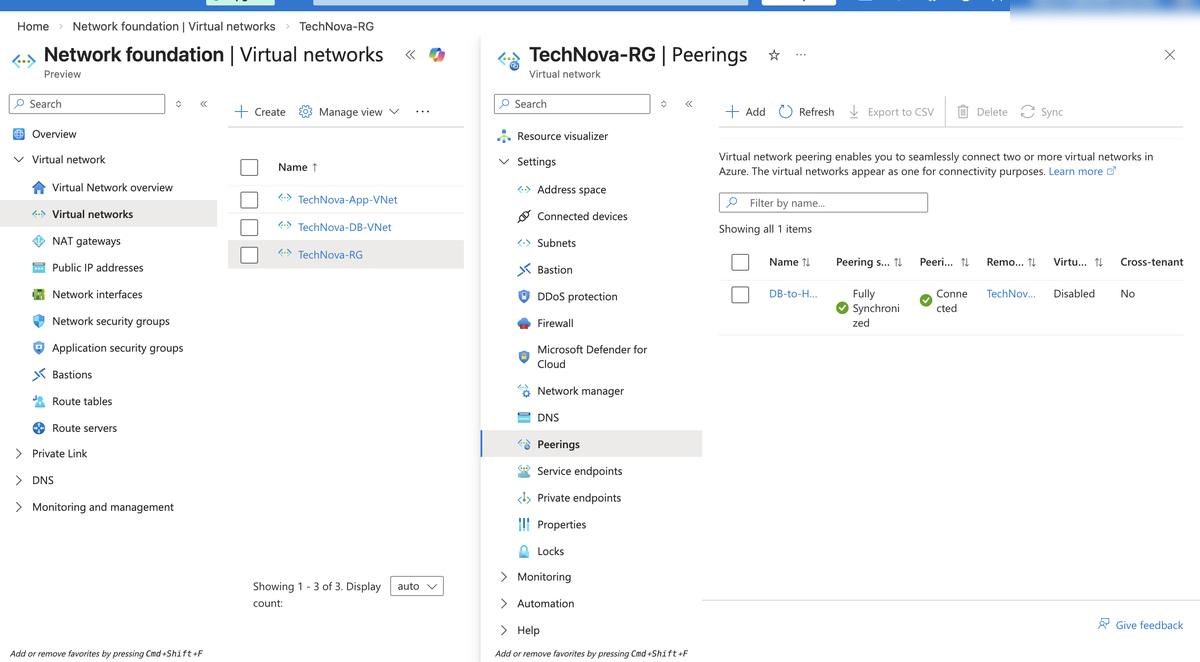Click the Add peering button
Screen dimensions: 1200x662
745,112
